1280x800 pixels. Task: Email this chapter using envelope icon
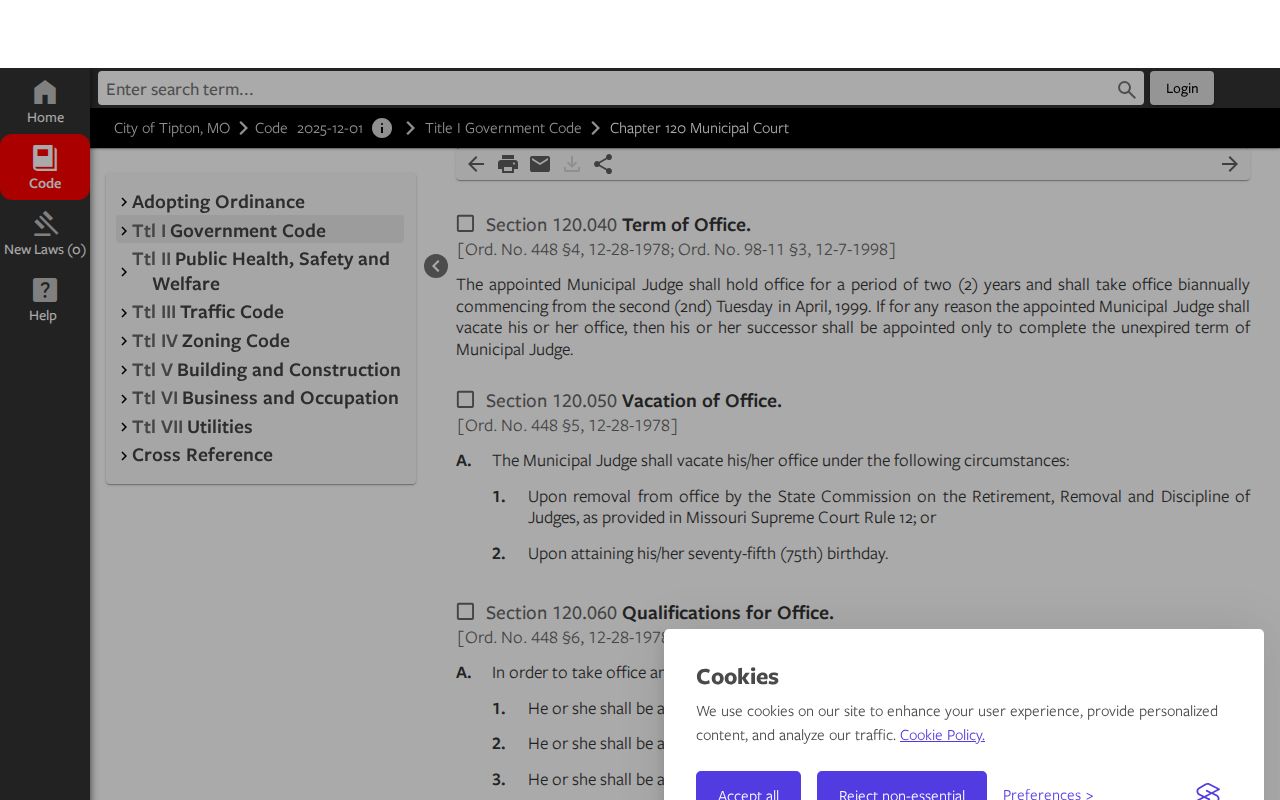540,164
